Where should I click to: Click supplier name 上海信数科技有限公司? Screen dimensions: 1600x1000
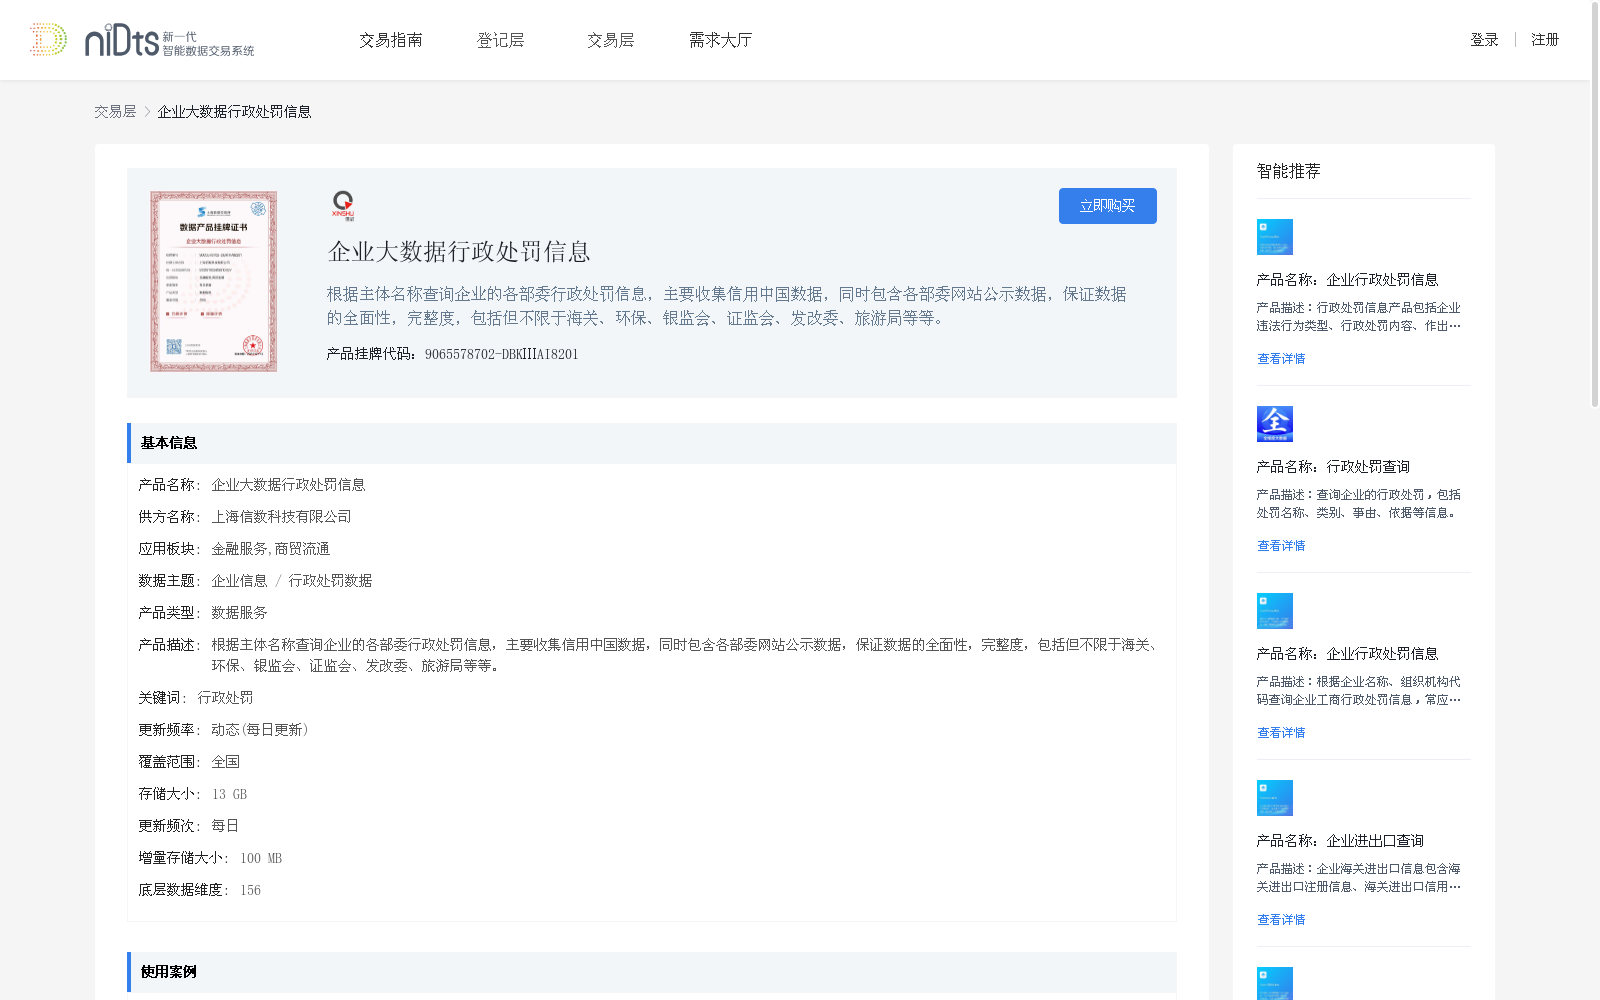tap(281, 517)
